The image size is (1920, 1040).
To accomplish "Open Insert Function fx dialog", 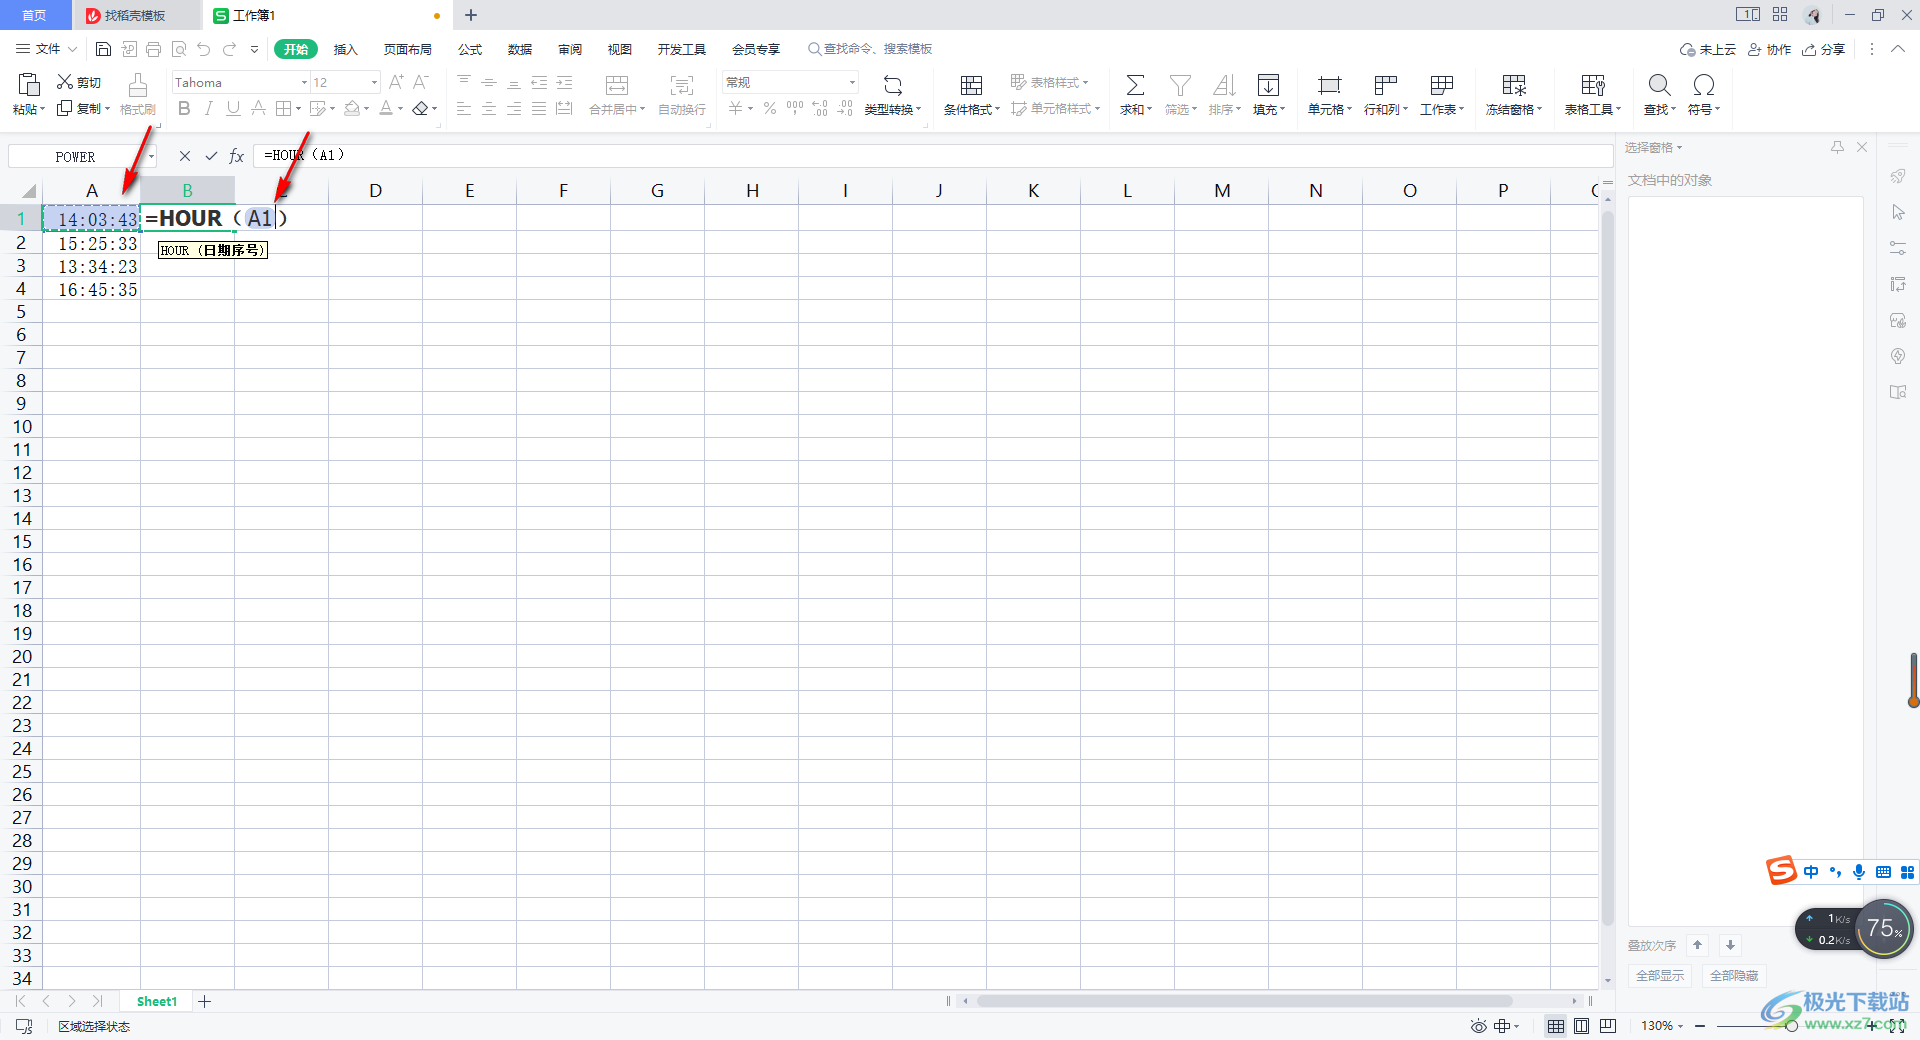I will point(237,156).
